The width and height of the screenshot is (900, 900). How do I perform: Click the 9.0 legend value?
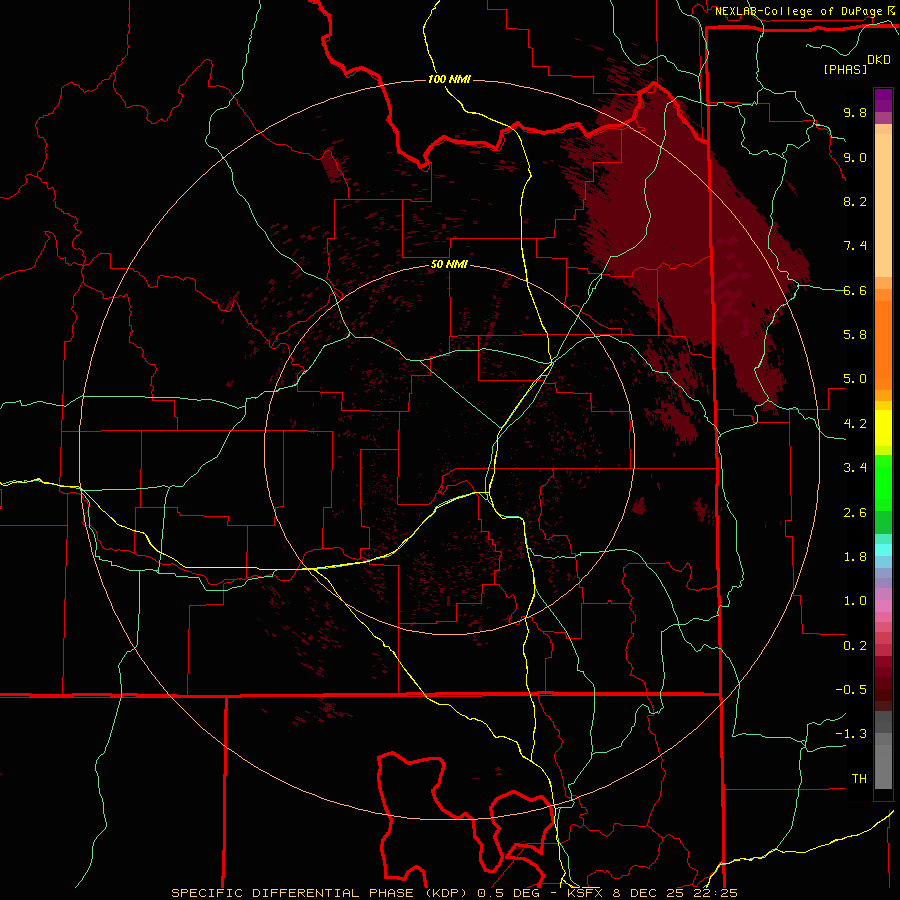tap(855, 157)
